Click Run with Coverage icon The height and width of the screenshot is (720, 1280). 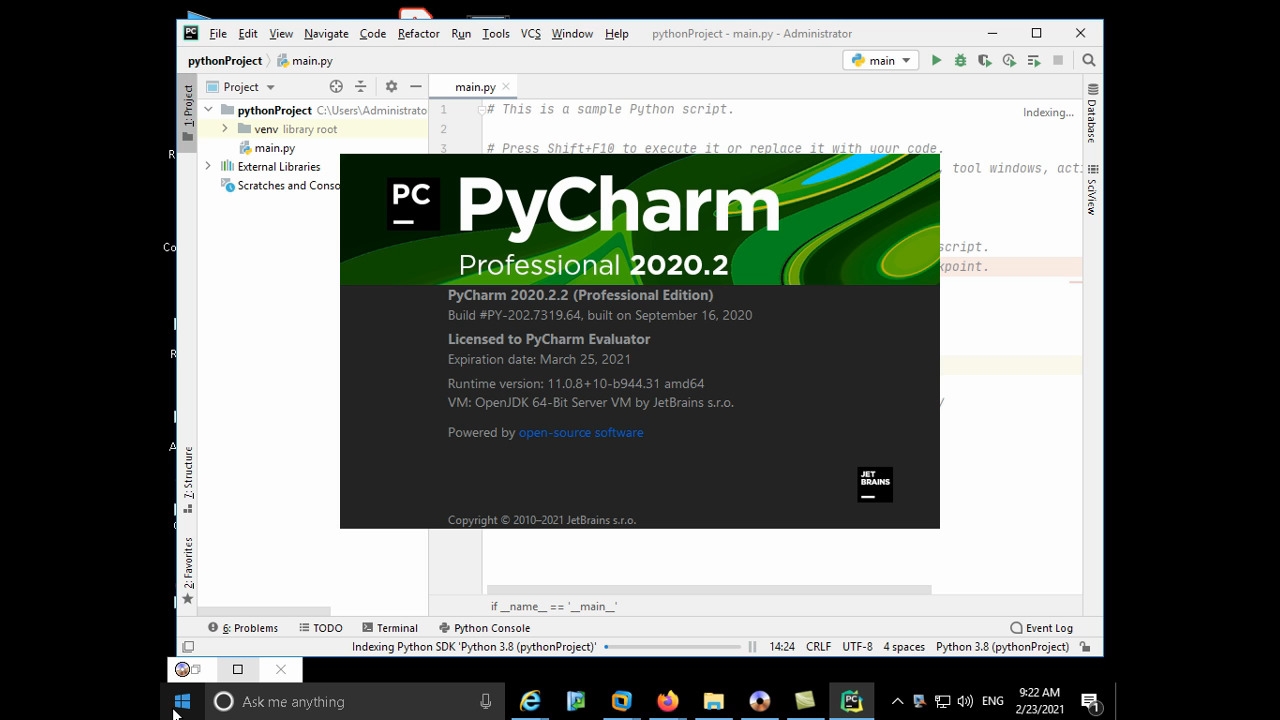tap(984, 61)
